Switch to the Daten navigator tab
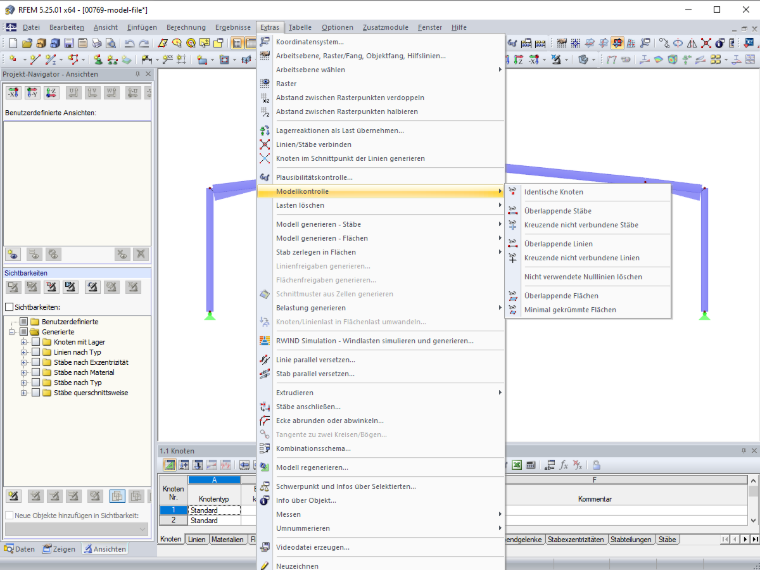 click(19, 549)
